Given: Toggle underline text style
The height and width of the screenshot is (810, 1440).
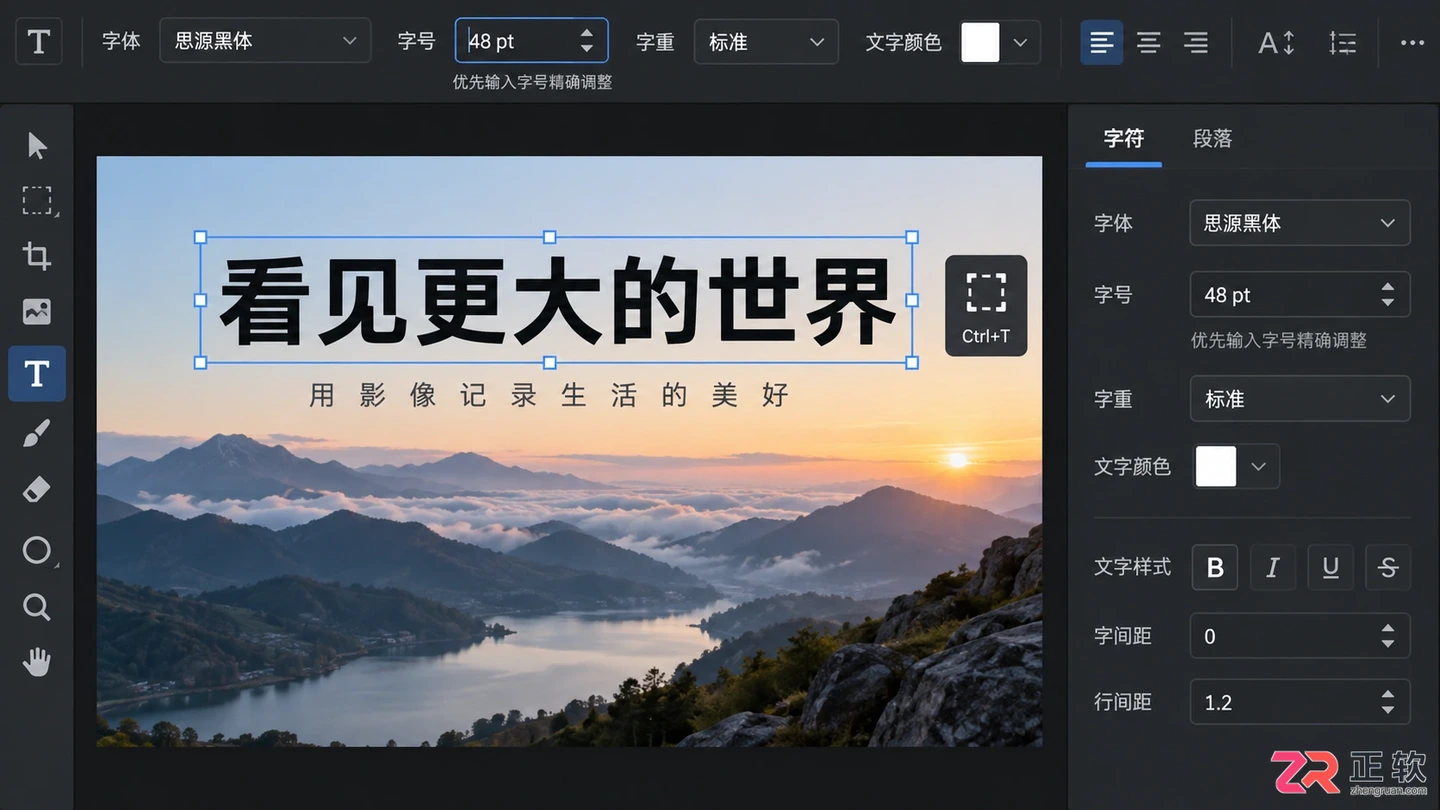Looking at the screenshot, I should click(x=1330, y=567).
